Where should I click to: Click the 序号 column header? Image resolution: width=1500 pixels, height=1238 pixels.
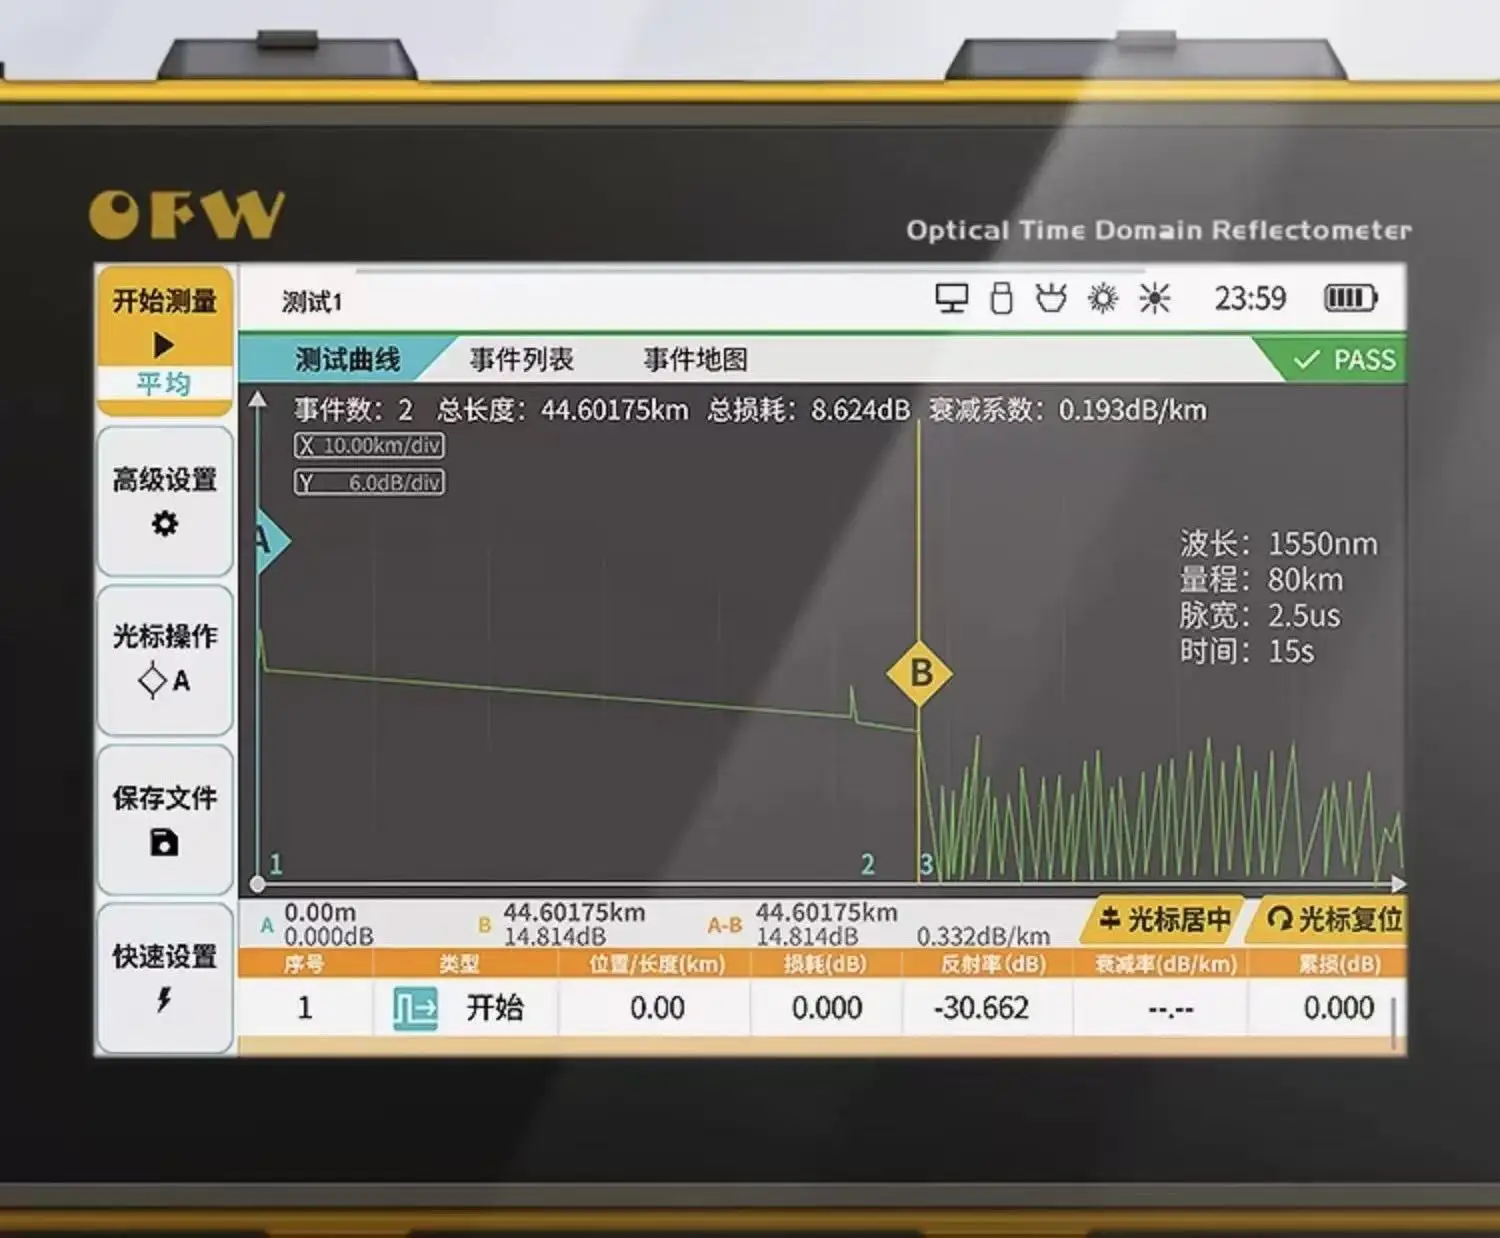303,964
